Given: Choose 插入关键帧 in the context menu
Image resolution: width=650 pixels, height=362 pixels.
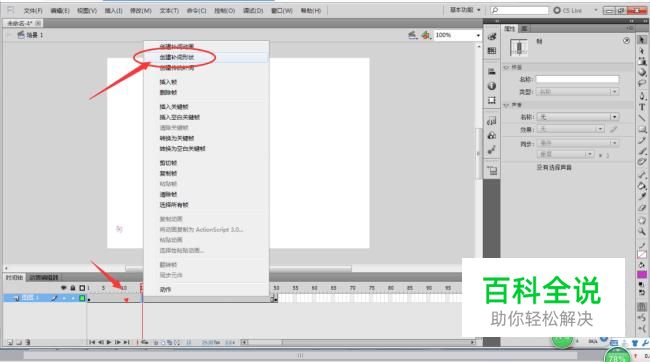Looking at the screenshot, I should [x=174, y=107].
